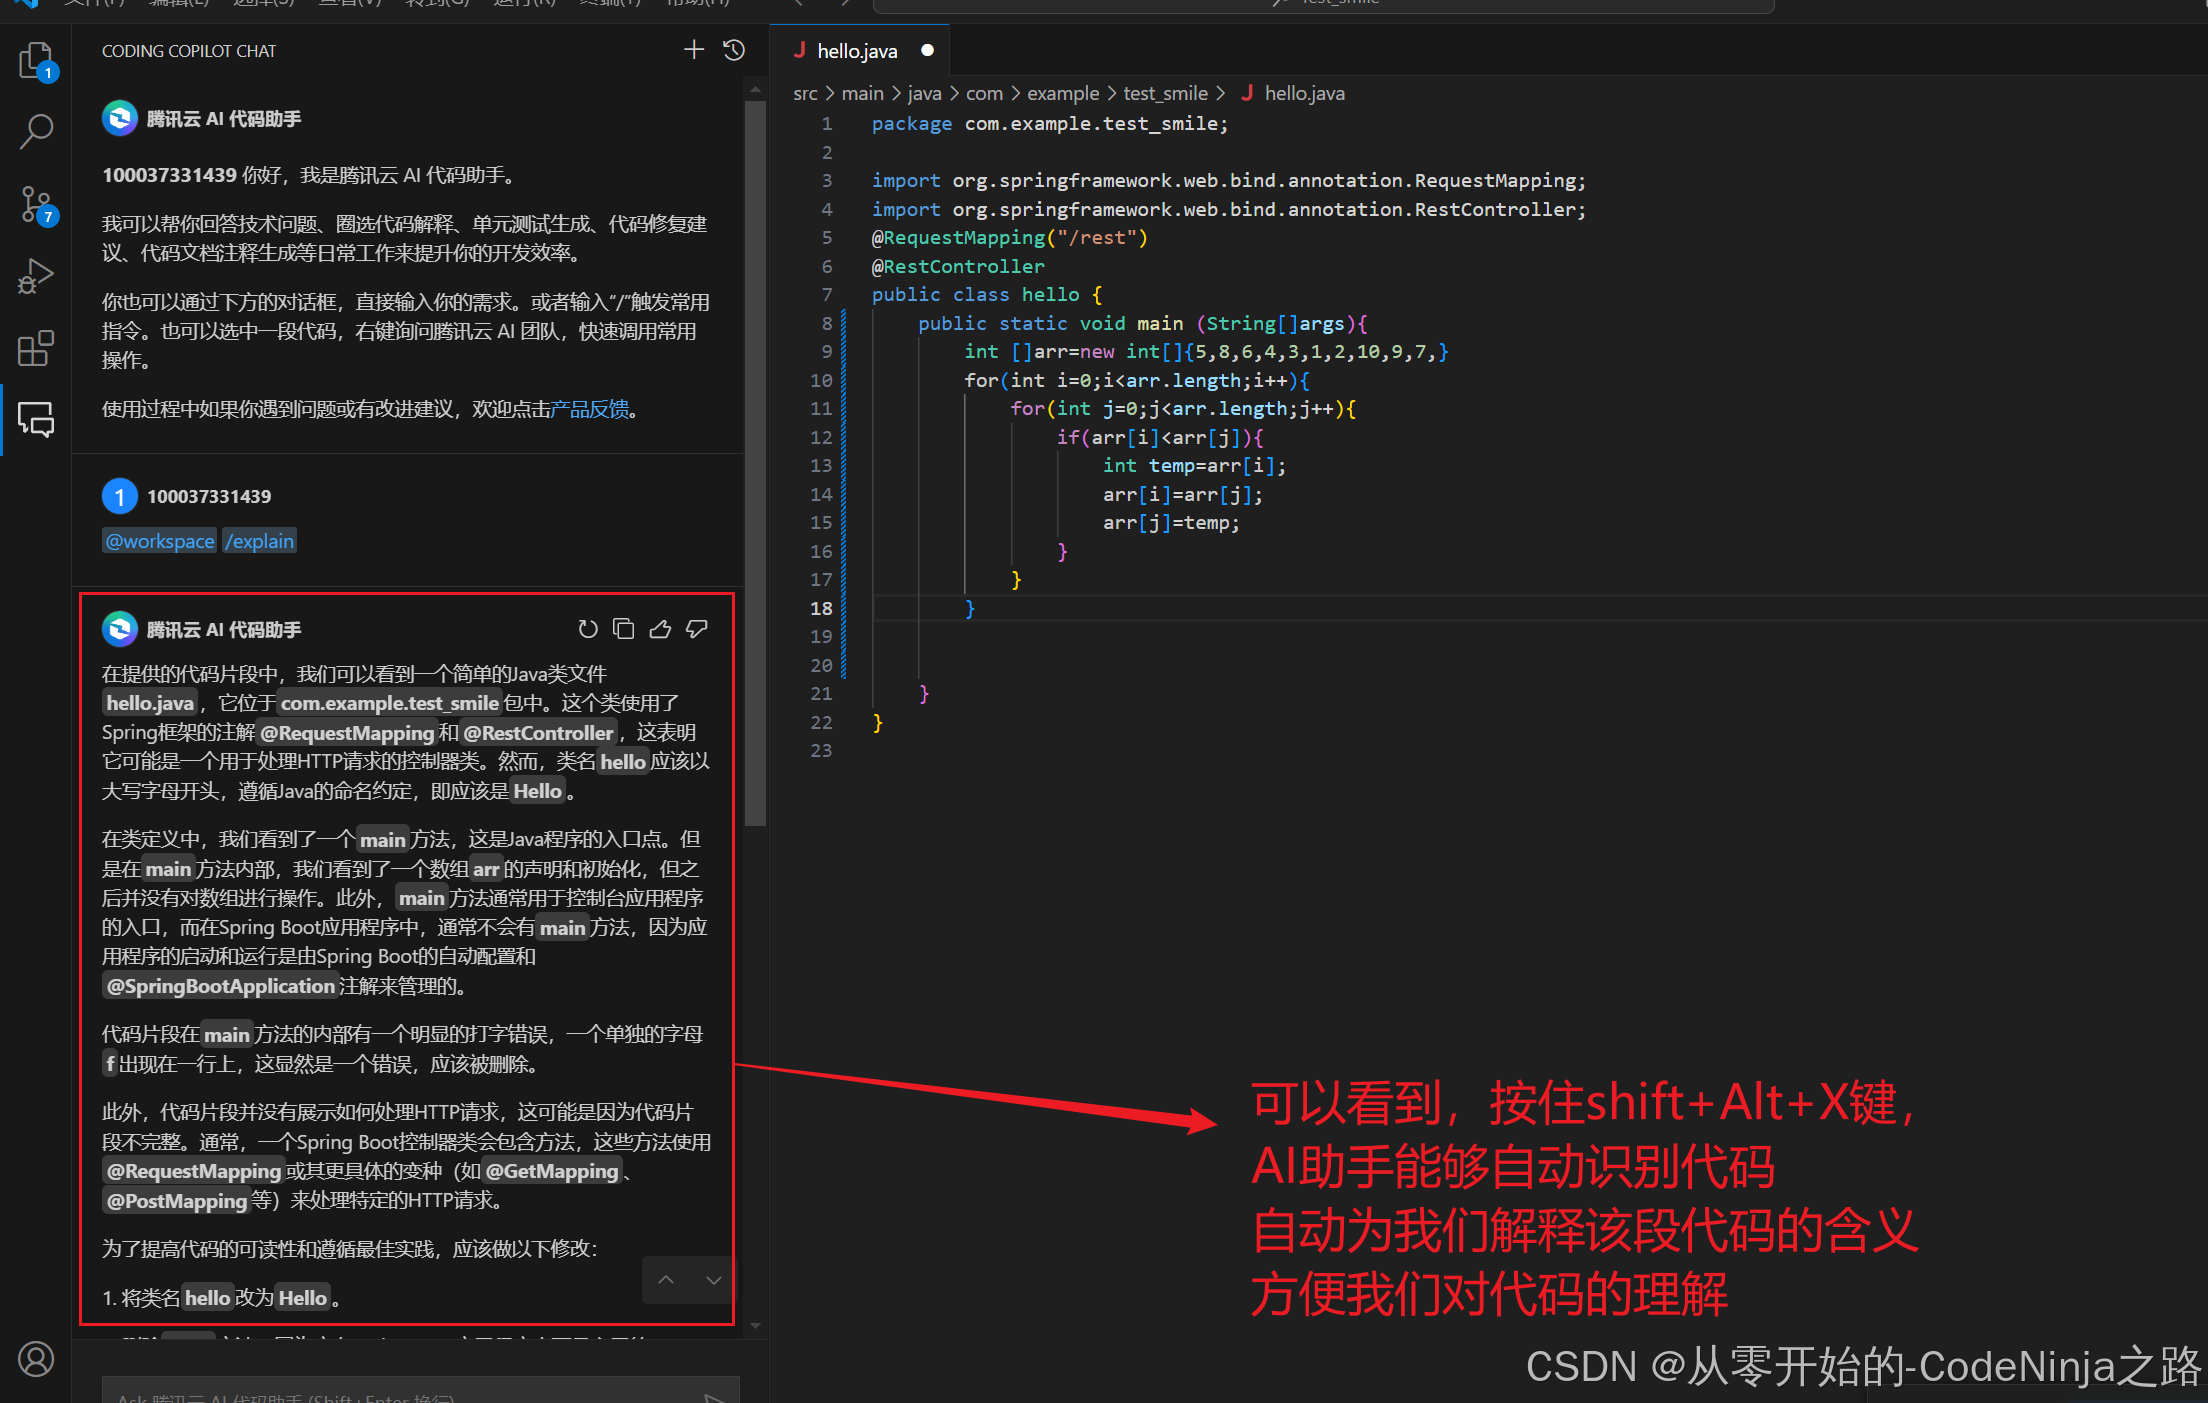Viewport: 2208px width, 1403px height.
Task: Click inline code '@SpringBootApplication' in response
Action: (221, 986)
